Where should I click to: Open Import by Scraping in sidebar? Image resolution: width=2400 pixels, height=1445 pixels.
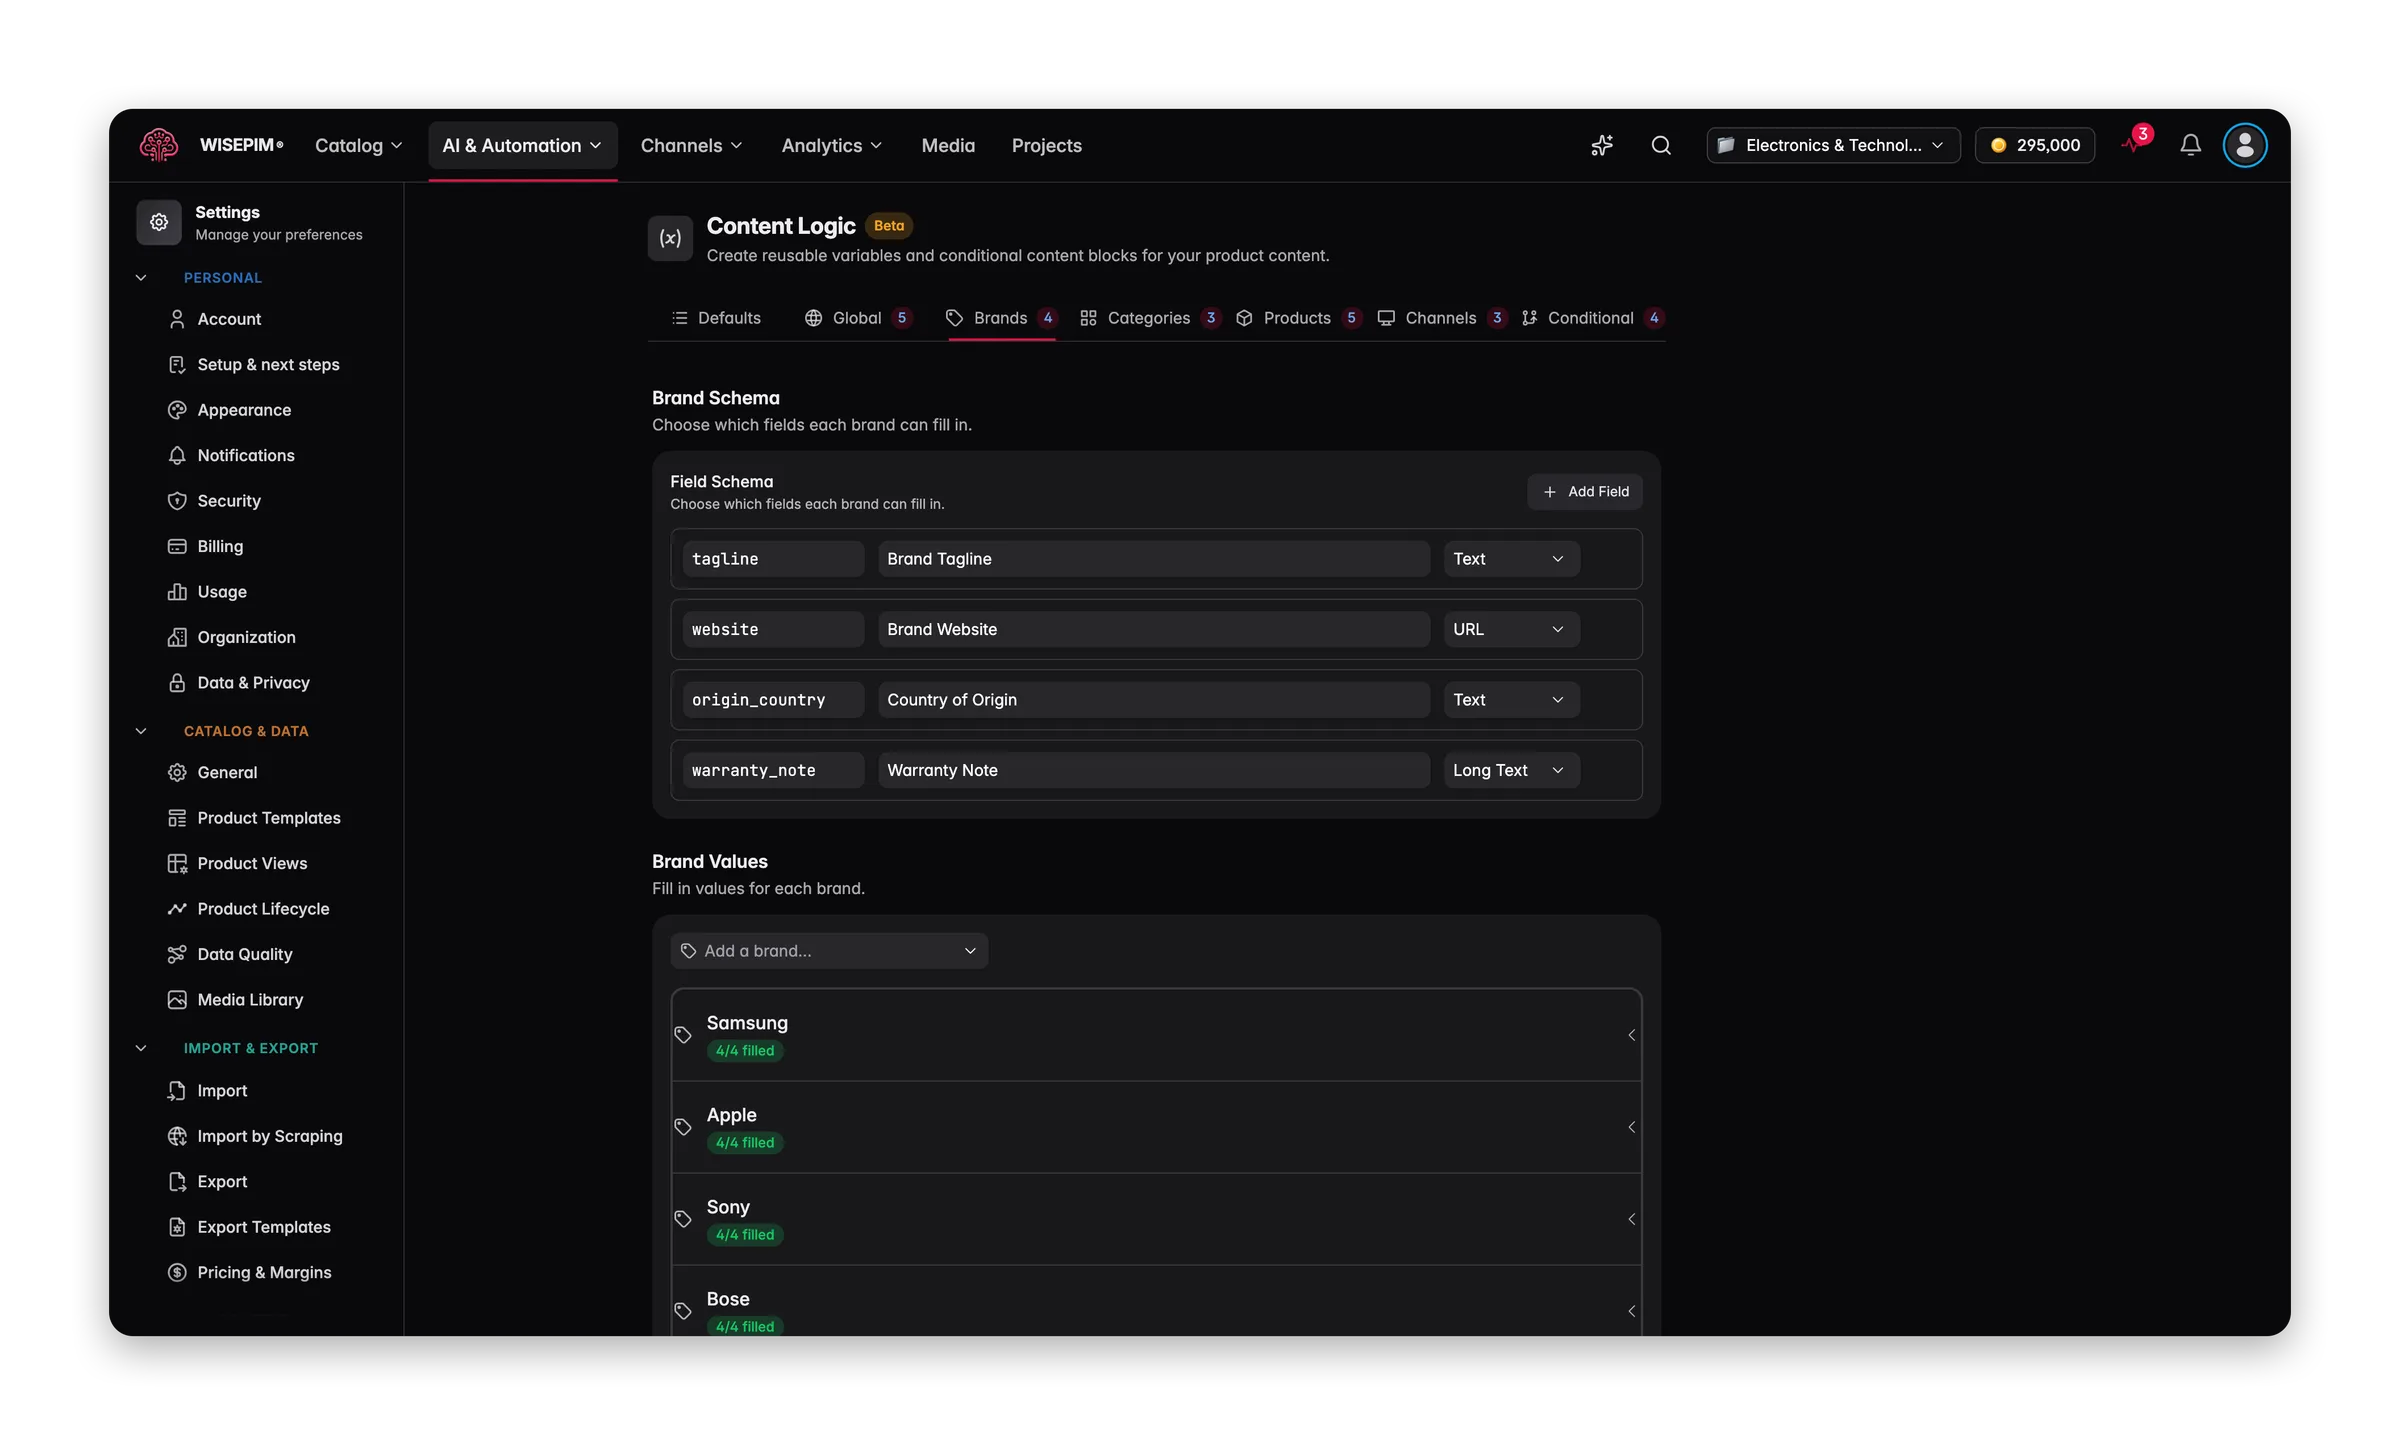point(270,1136)
